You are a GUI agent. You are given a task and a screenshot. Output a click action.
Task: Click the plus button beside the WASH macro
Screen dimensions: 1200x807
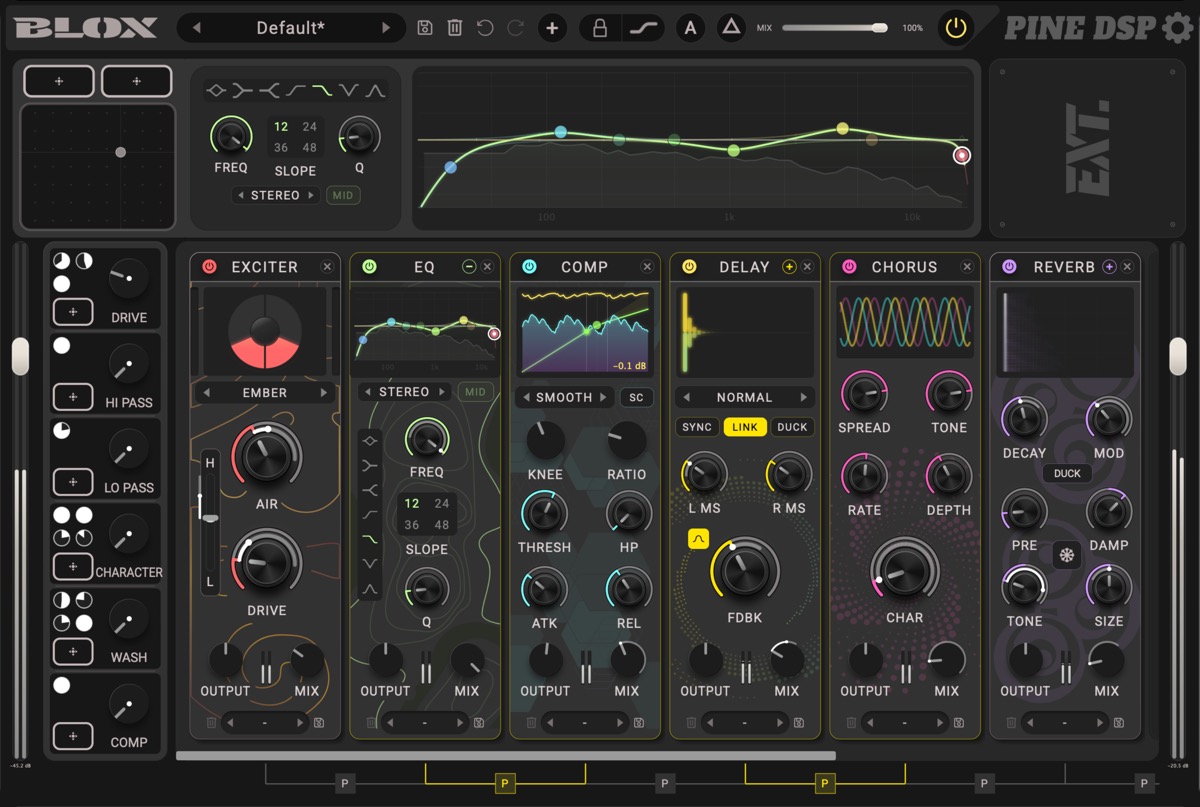click(x=72, y=652)
